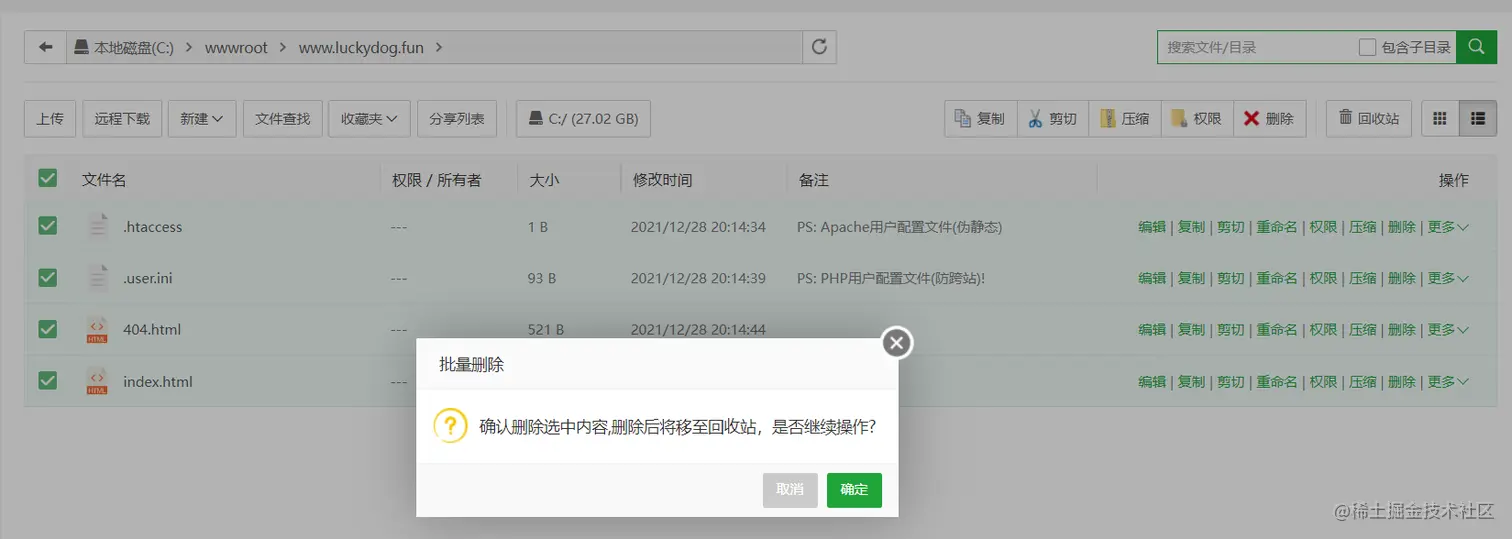Open the 回收站 recycle bin
Viewport: 1512px width, 539px height.
pyautogui.click(x=1368, y=119)
